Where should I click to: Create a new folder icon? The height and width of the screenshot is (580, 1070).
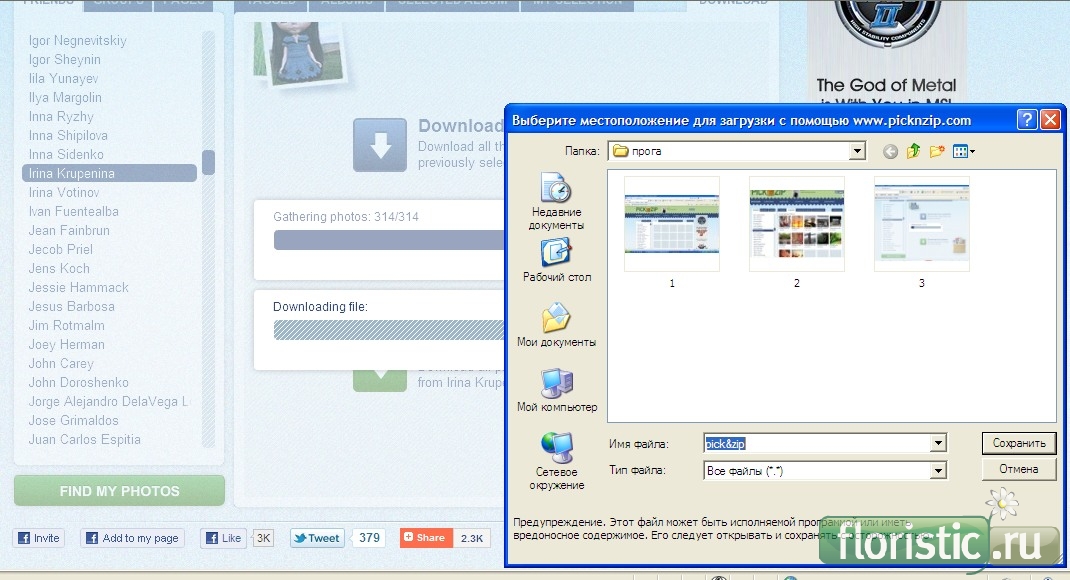coord(937,152)
